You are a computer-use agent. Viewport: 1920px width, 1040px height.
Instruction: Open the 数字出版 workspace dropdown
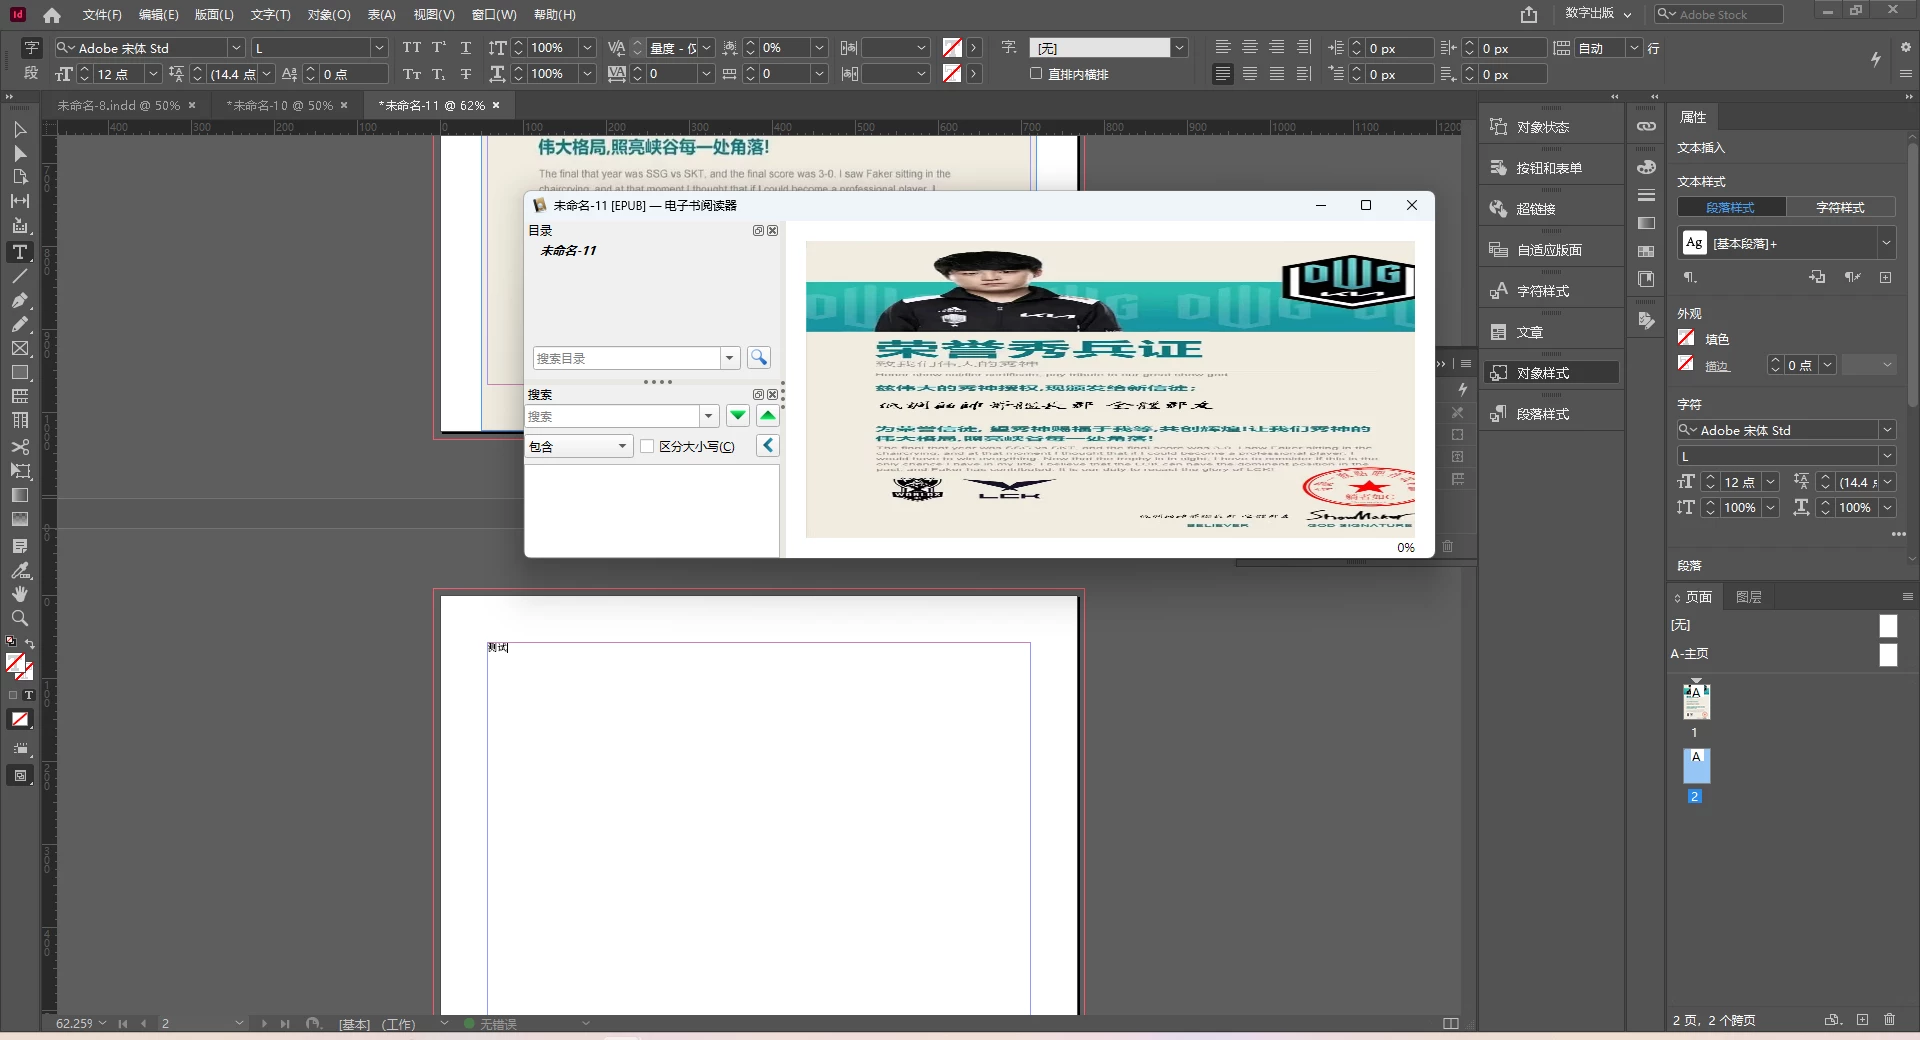click(1598, 14)
